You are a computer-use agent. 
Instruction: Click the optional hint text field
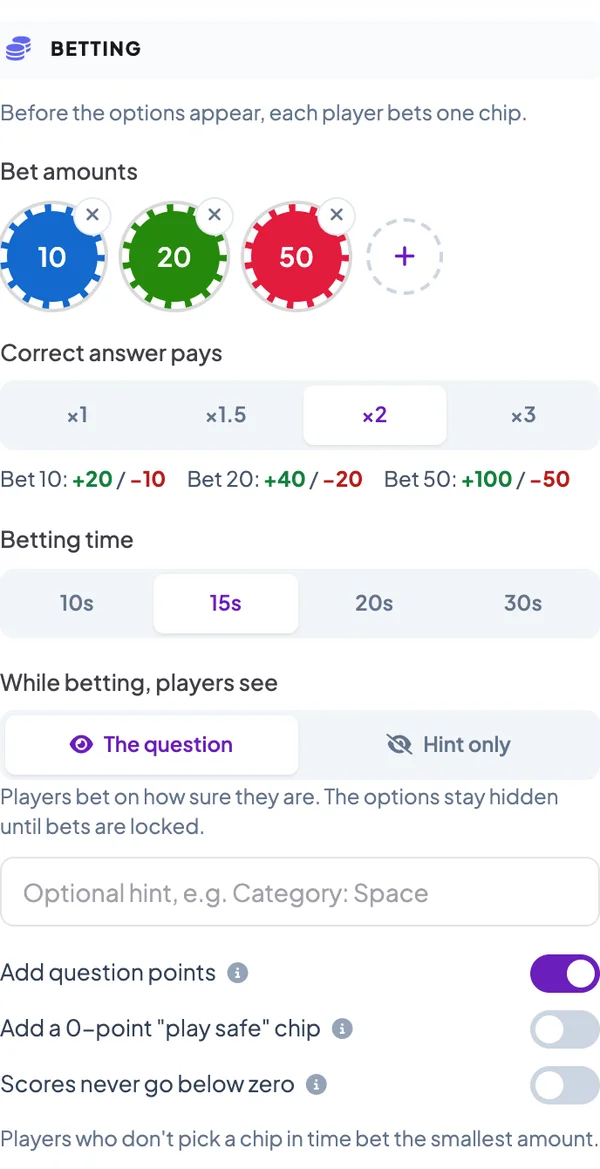(x=300, y=892)
